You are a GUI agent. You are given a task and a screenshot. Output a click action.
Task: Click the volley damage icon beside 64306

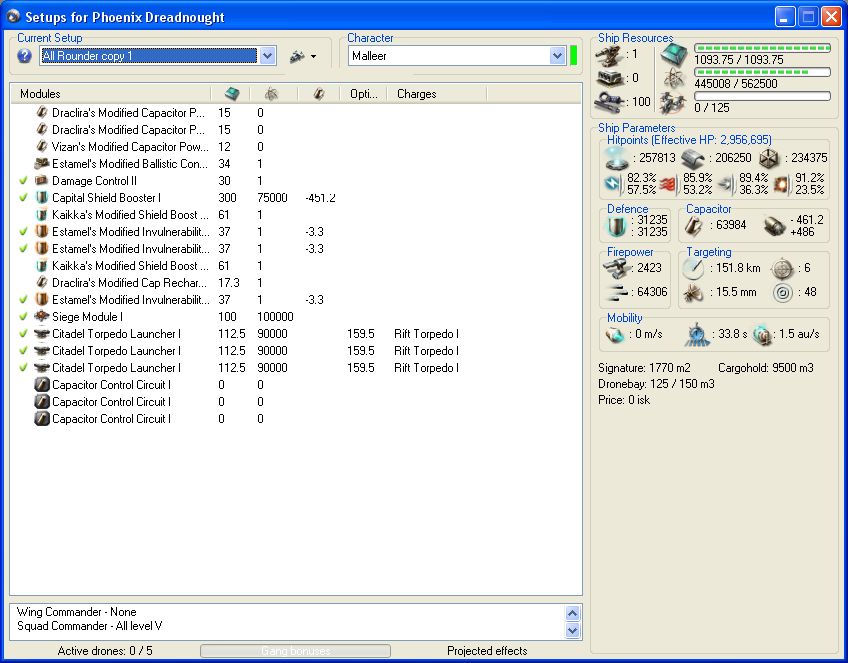617,293
